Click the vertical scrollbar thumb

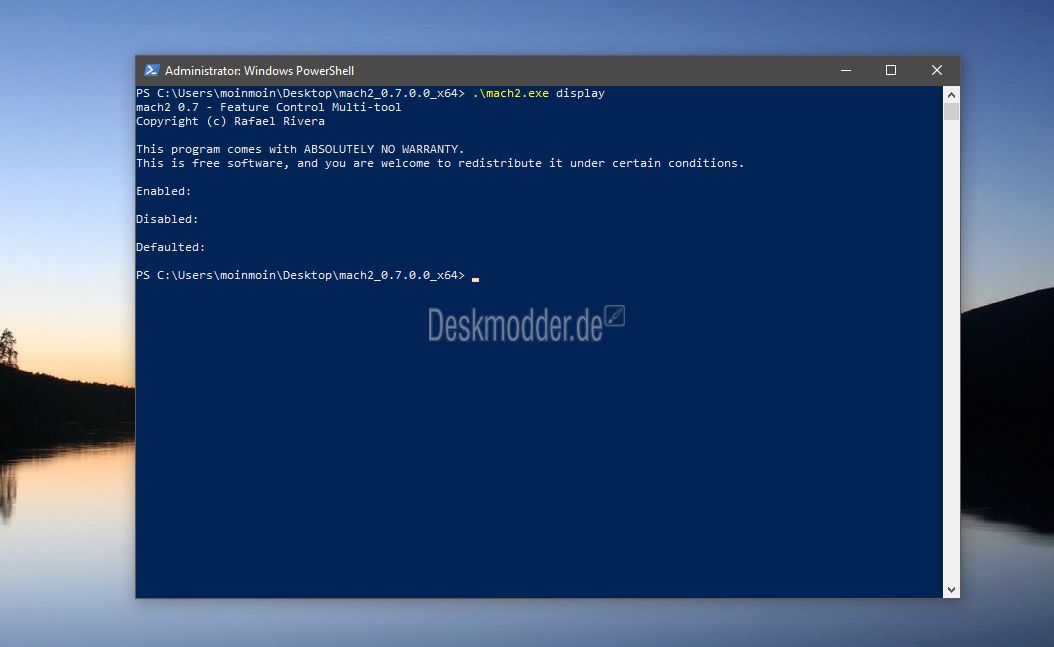[951, 112]
